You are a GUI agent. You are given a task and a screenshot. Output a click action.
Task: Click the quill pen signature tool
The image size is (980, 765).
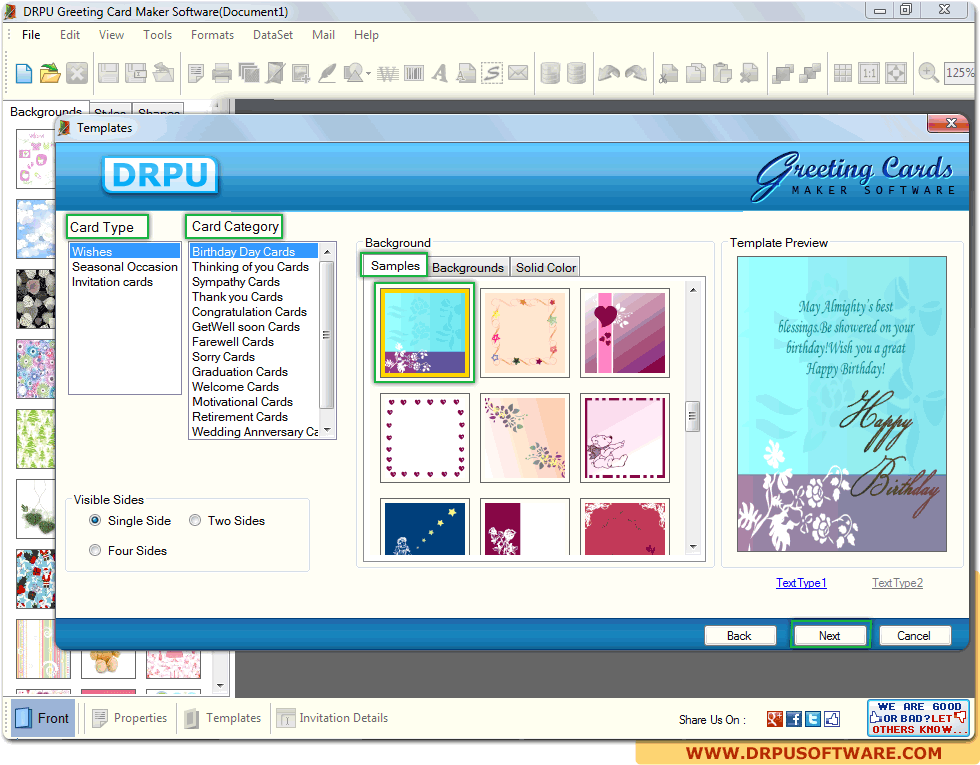[x=327, y=74]
